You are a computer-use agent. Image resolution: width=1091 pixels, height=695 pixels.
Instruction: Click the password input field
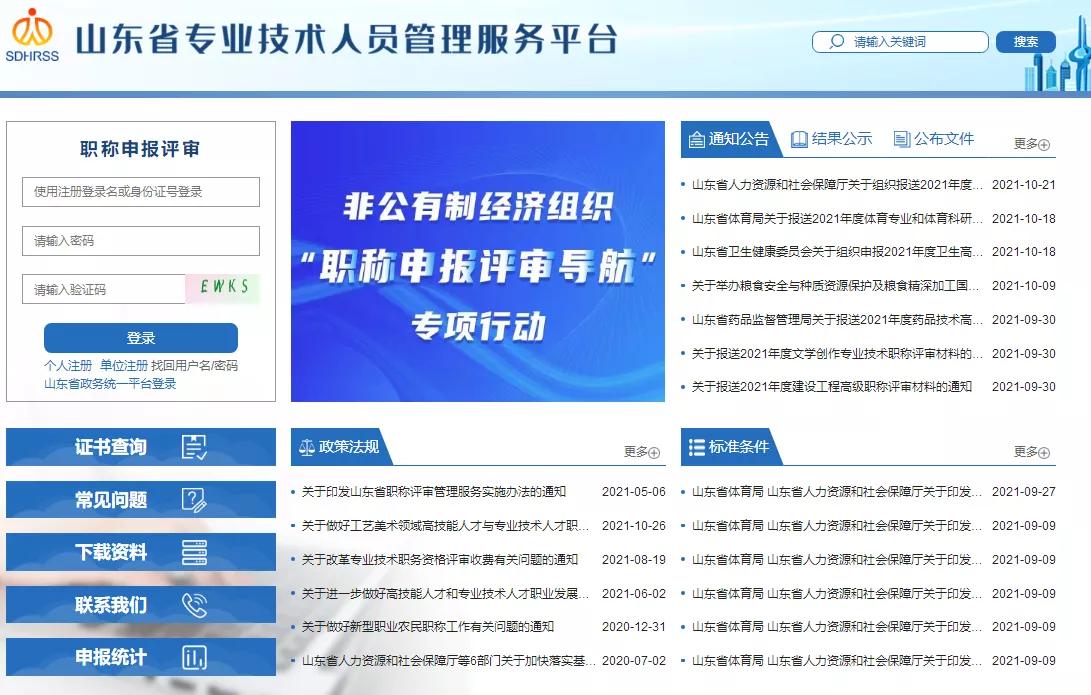click(x=140, y=240)
